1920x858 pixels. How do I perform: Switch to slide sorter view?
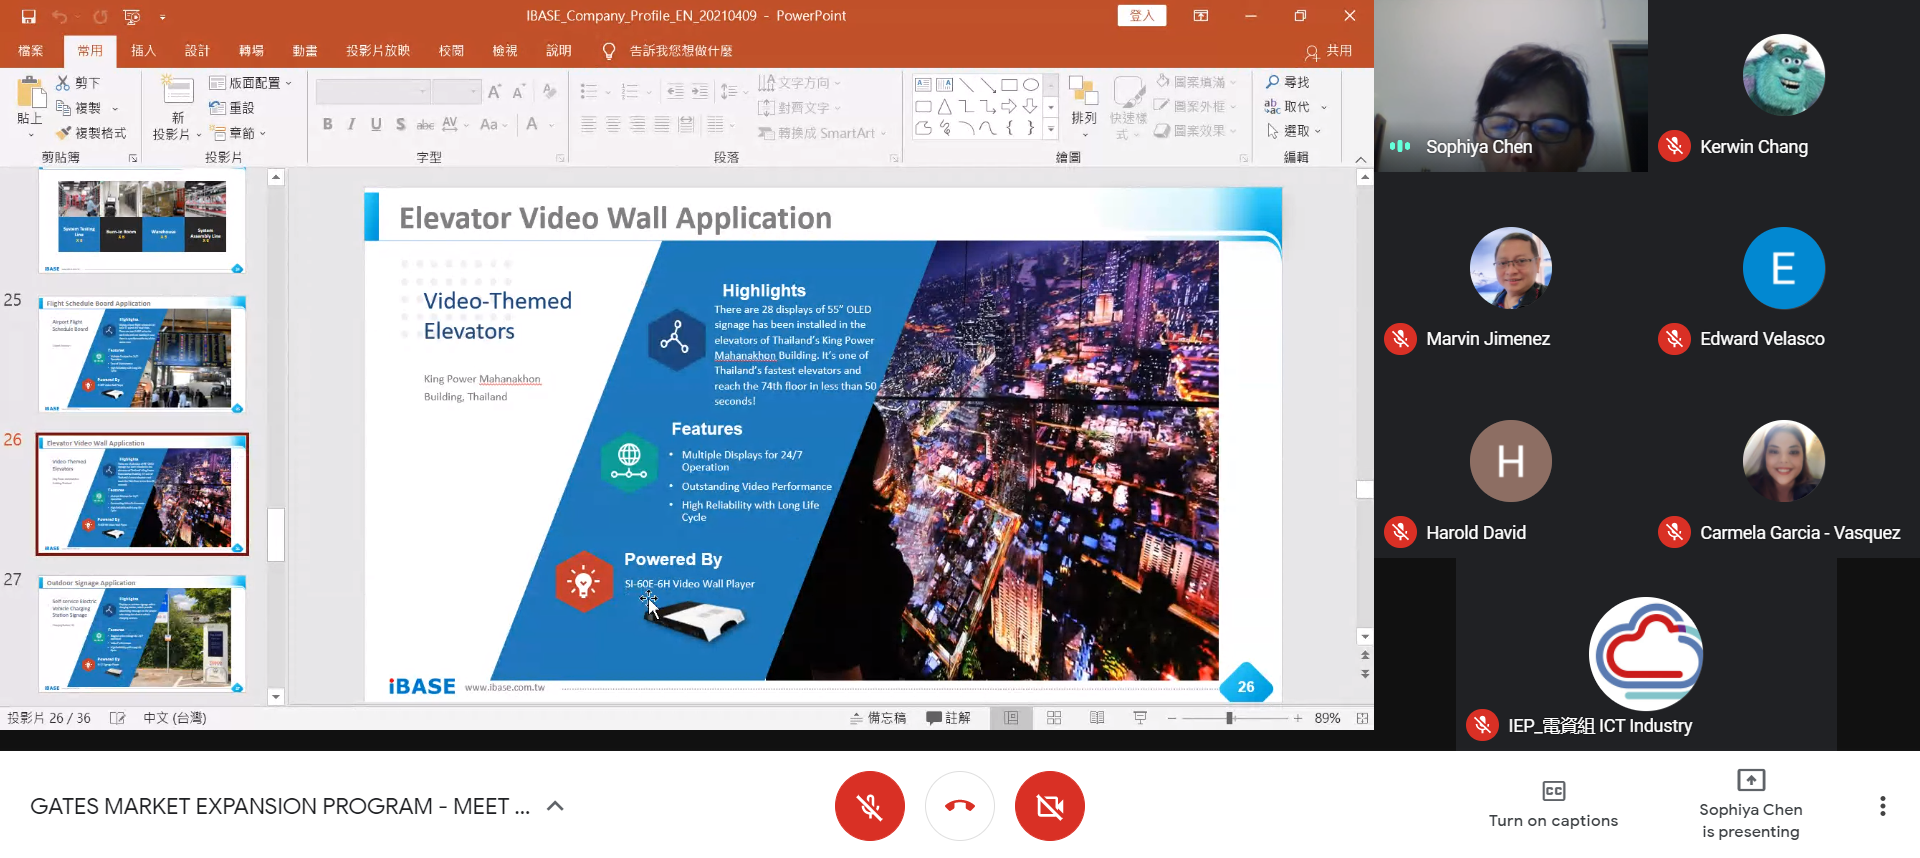point(1054,718)
